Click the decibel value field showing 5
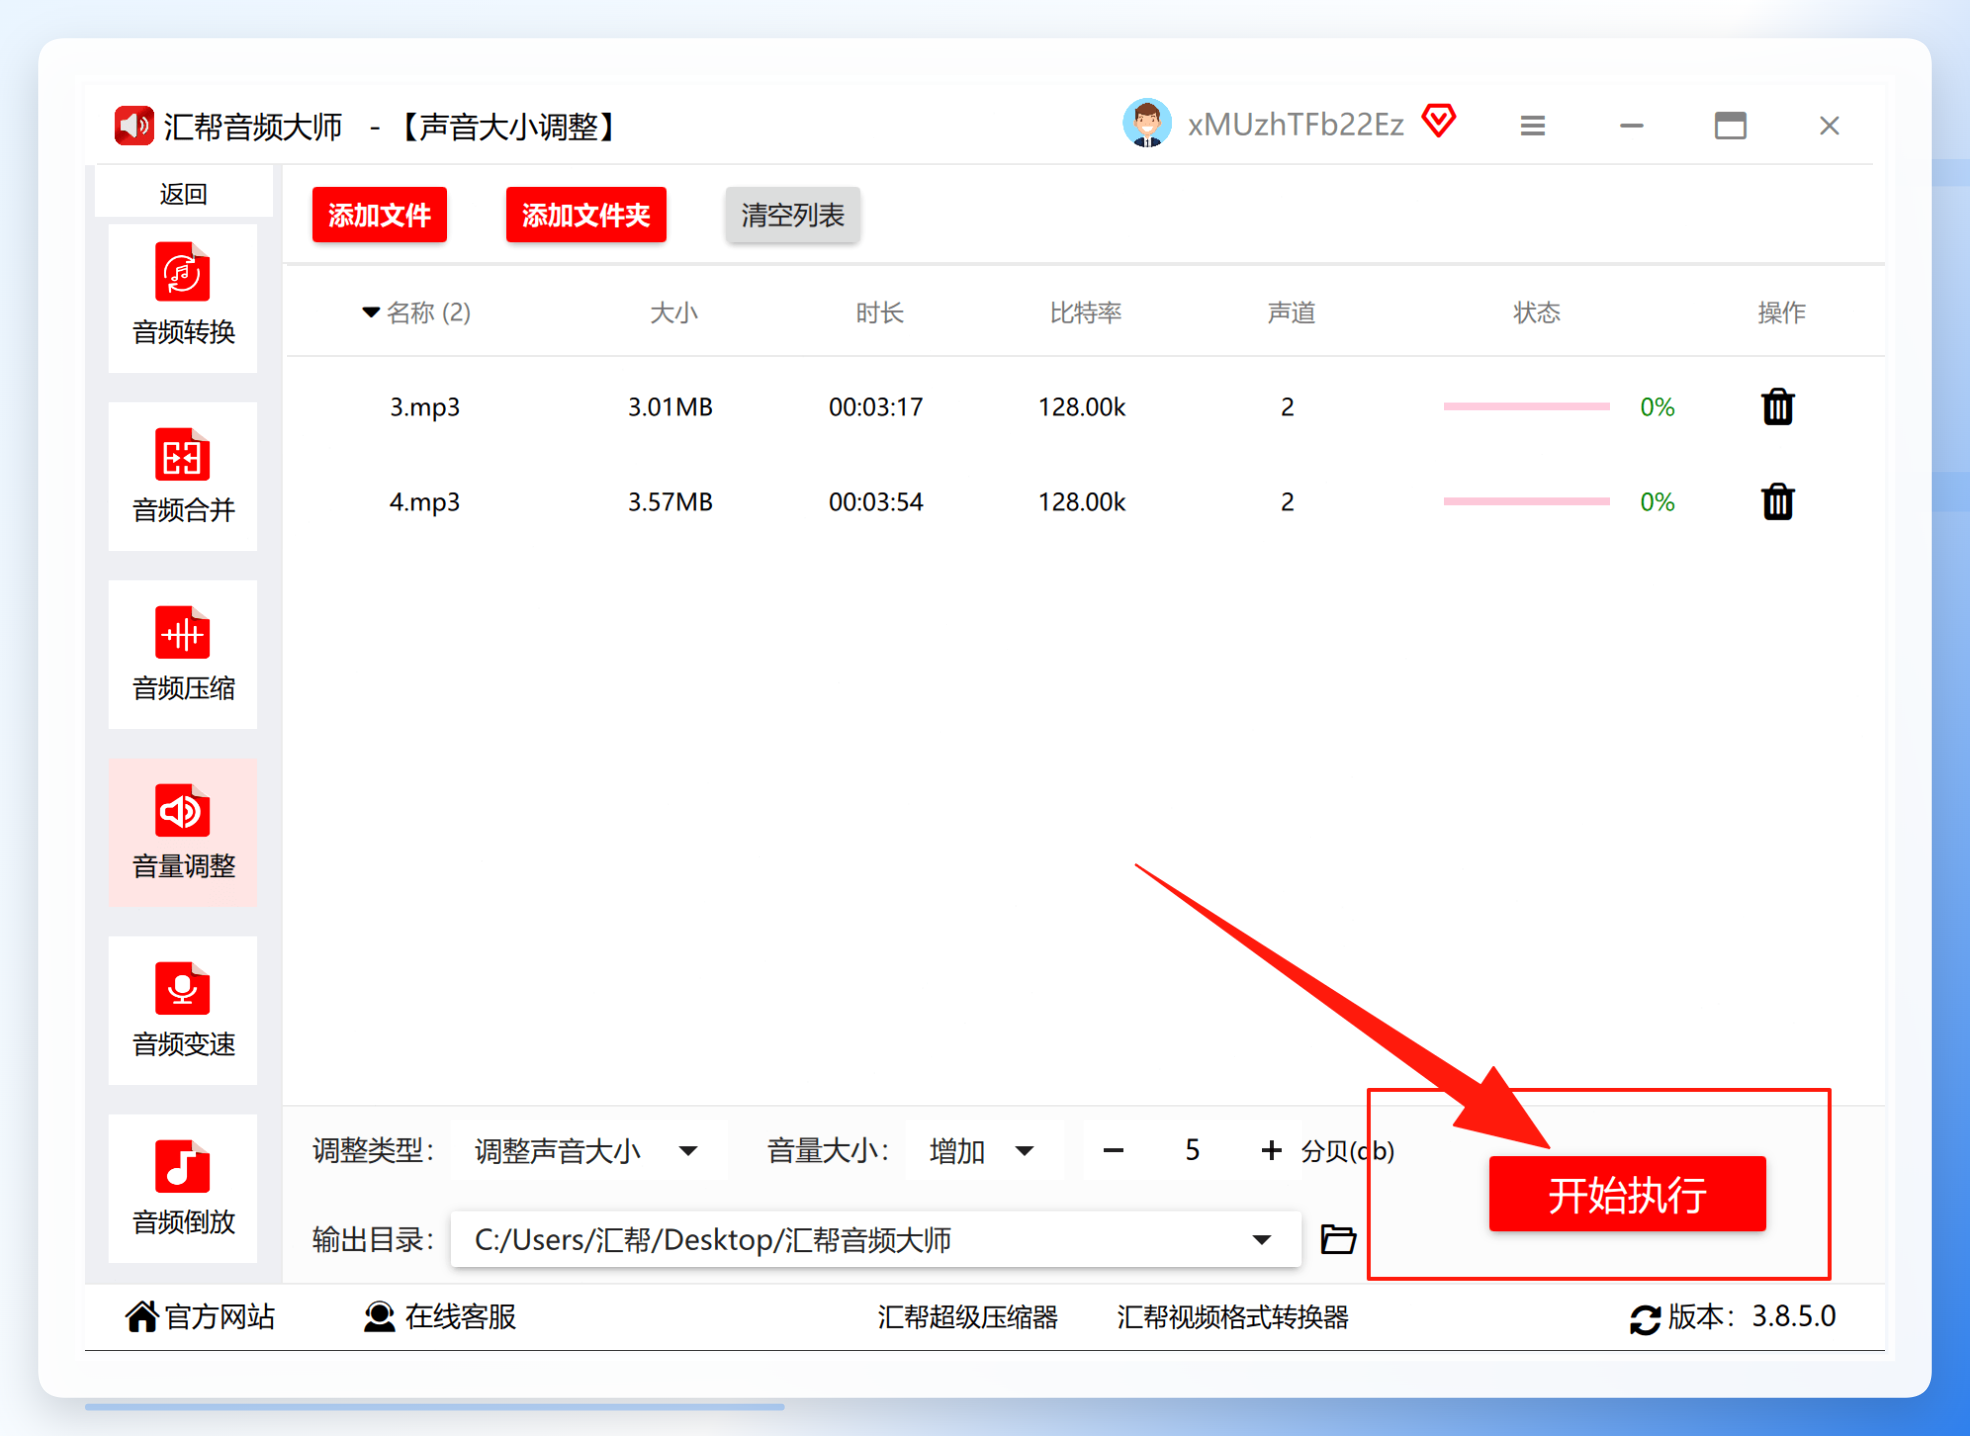This screenshot has height=1436, width=1970. point(1191,1151)
